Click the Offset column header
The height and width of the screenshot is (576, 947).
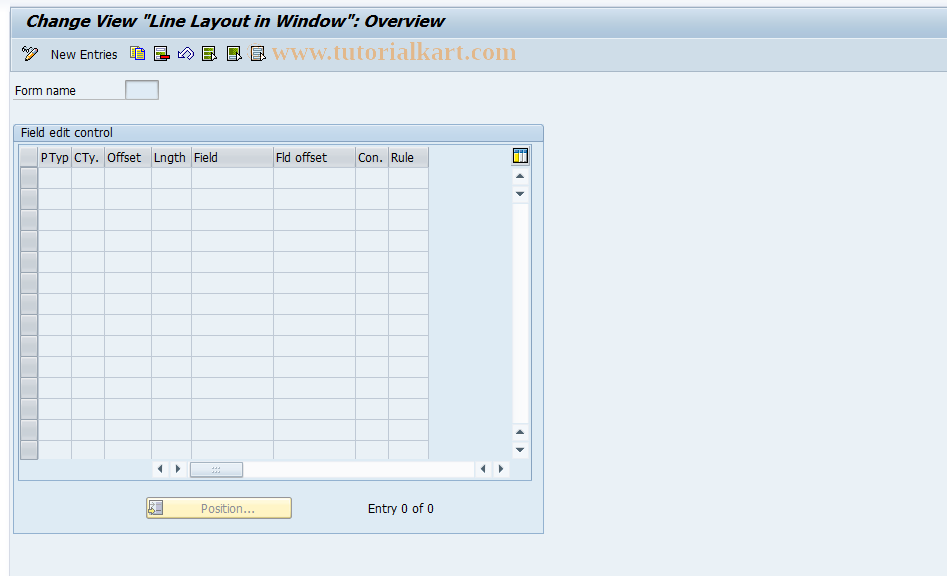(x=127, y=158)
